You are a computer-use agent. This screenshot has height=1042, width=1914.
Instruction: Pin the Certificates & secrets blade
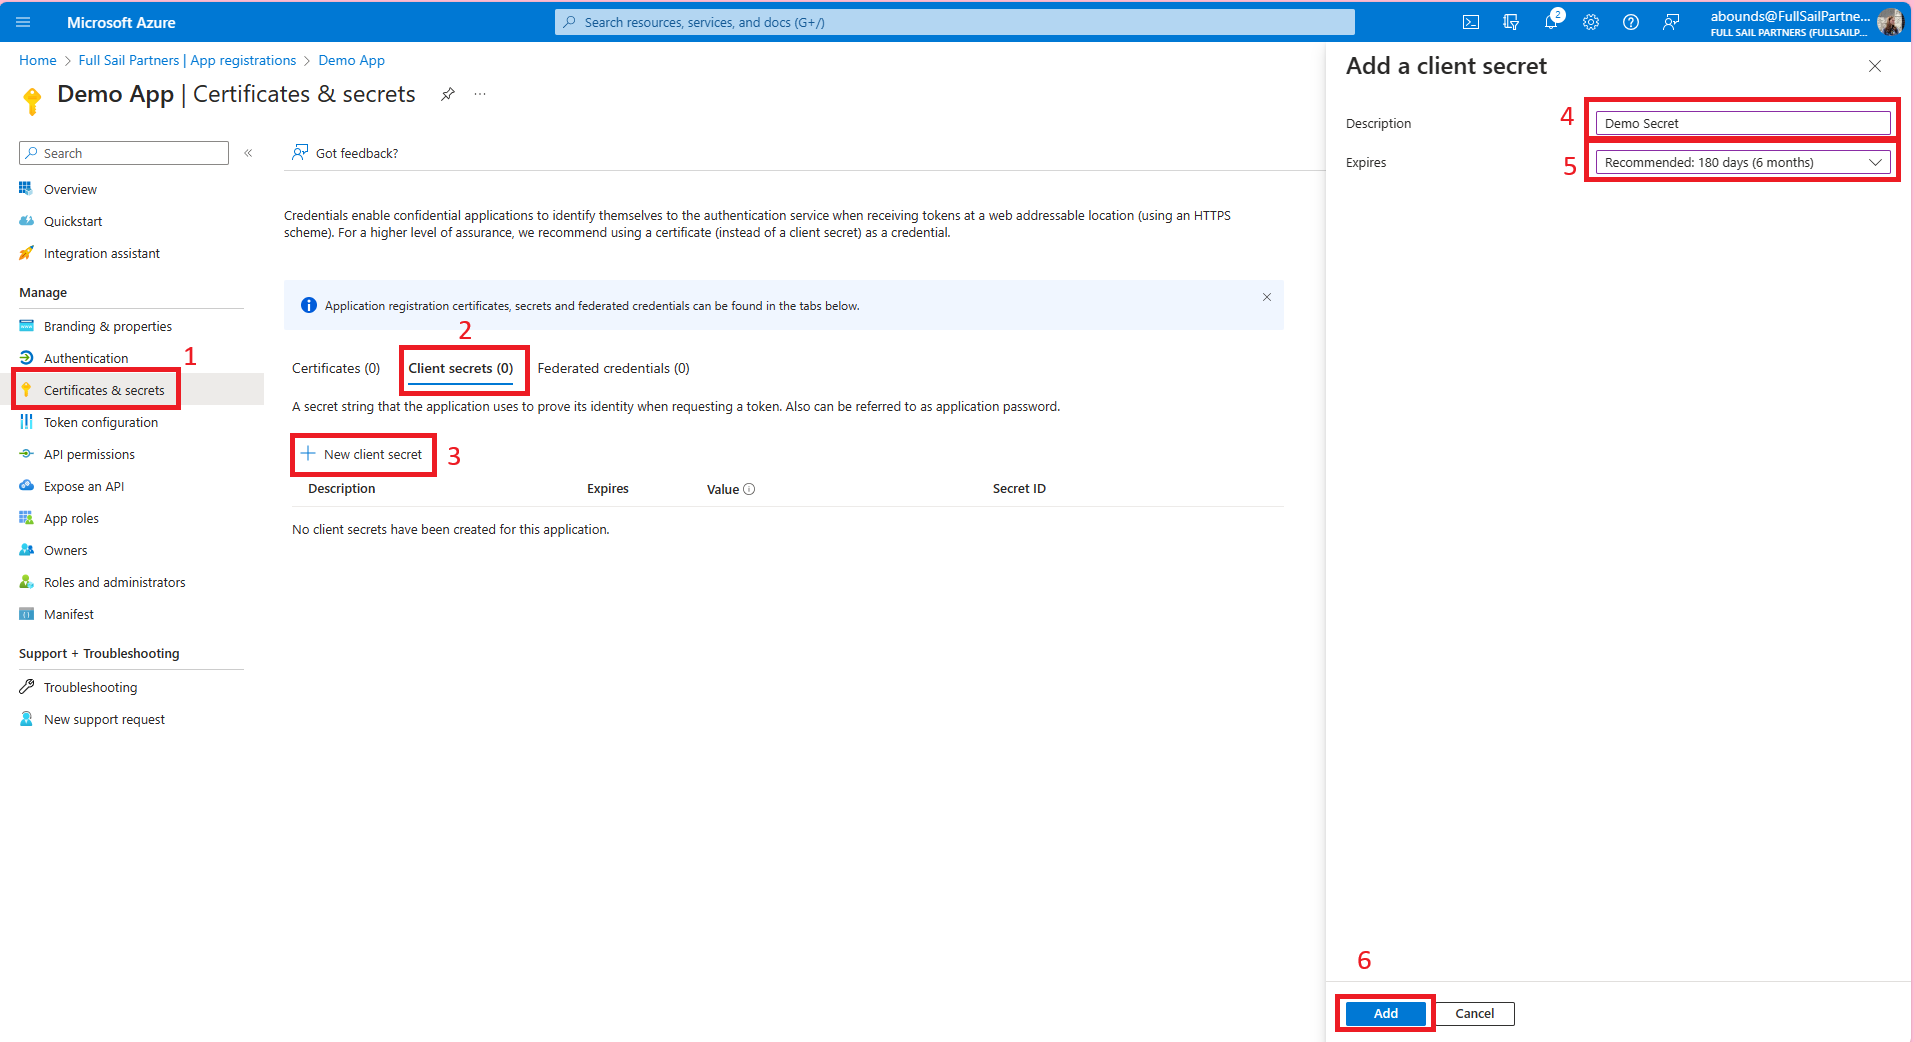click(x=447, y=94)
